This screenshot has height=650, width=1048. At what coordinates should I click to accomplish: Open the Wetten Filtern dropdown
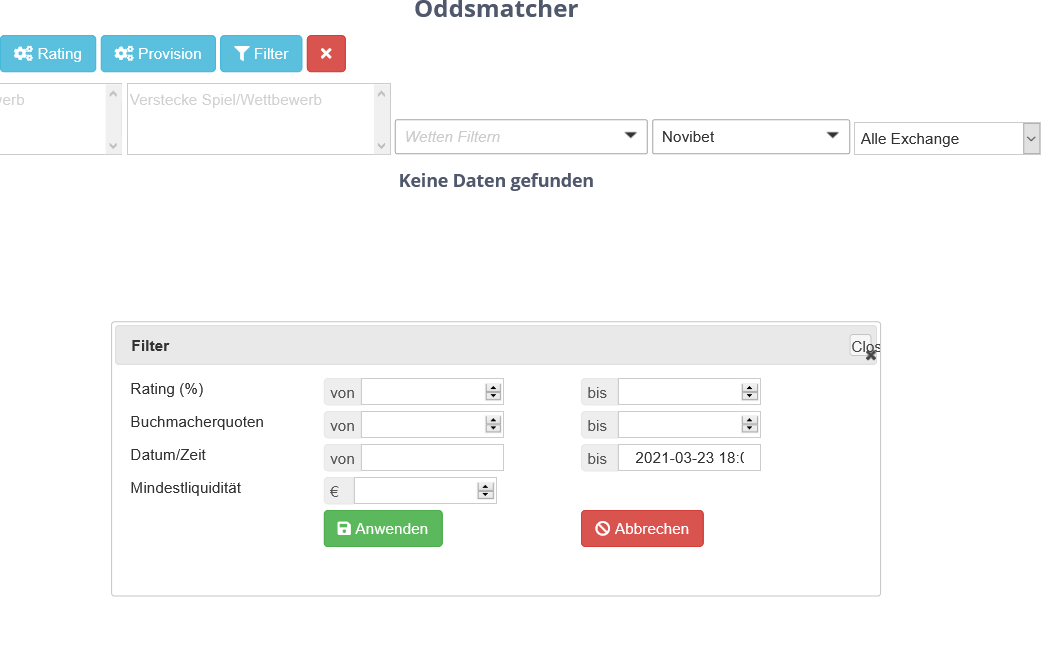[x=521, y=137]
